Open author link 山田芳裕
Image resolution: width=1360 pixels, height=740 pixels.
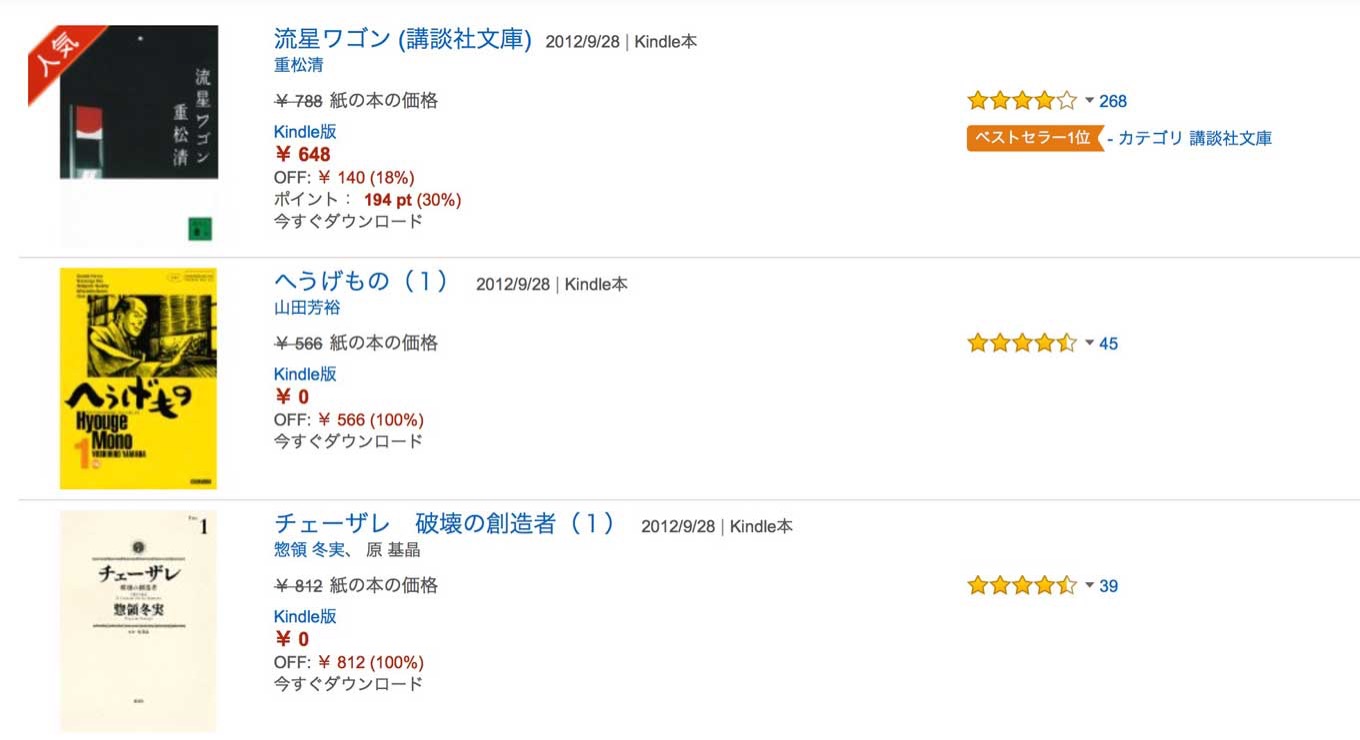[x=307, y=308]
